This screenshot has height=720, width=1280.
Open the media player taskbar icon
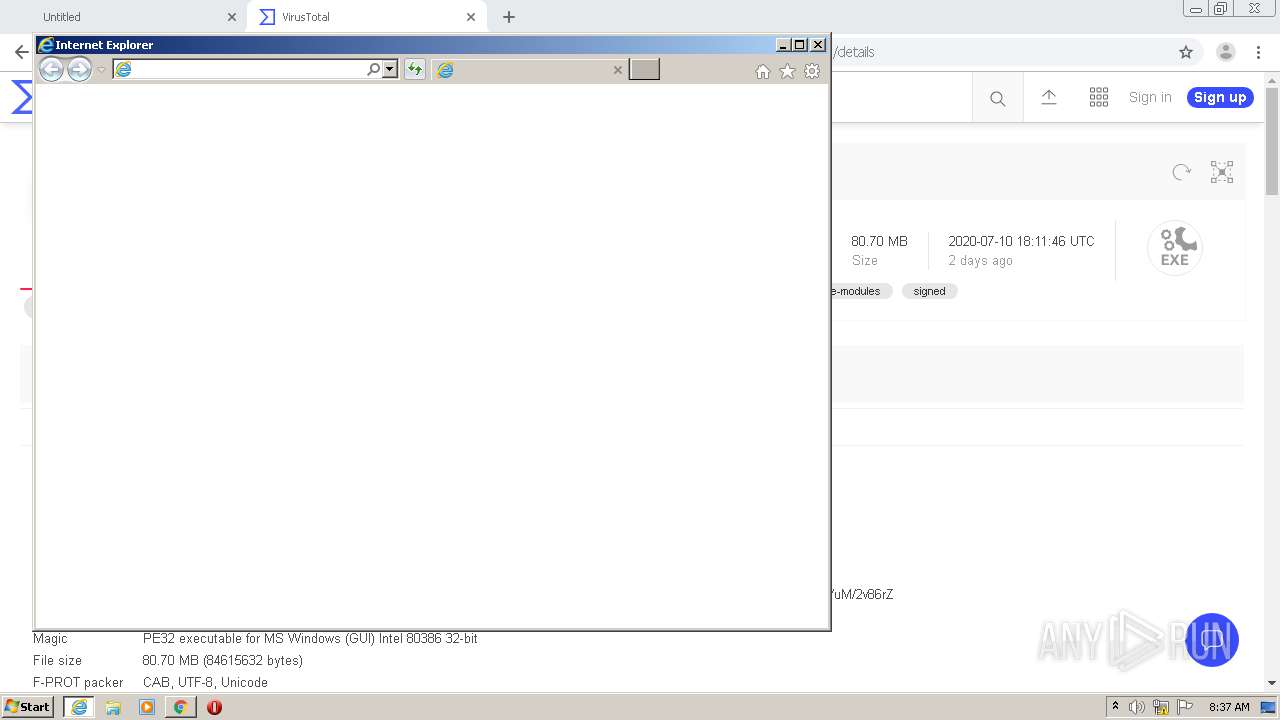[x=147, y=707]
